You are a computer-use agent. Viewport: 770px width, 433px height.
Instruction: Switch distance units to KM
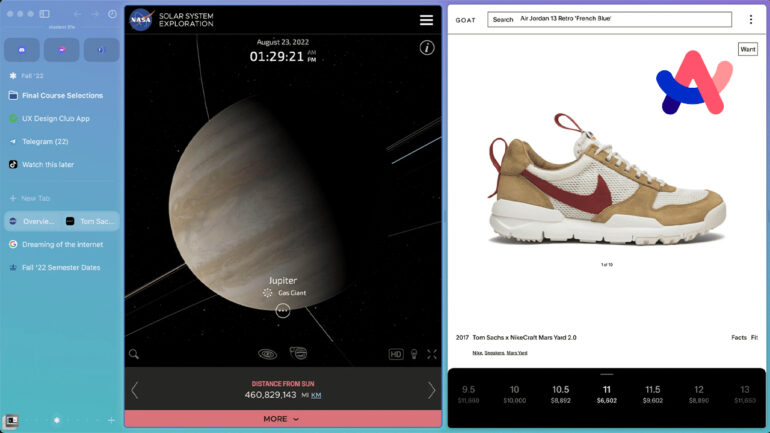click(317, 395)
